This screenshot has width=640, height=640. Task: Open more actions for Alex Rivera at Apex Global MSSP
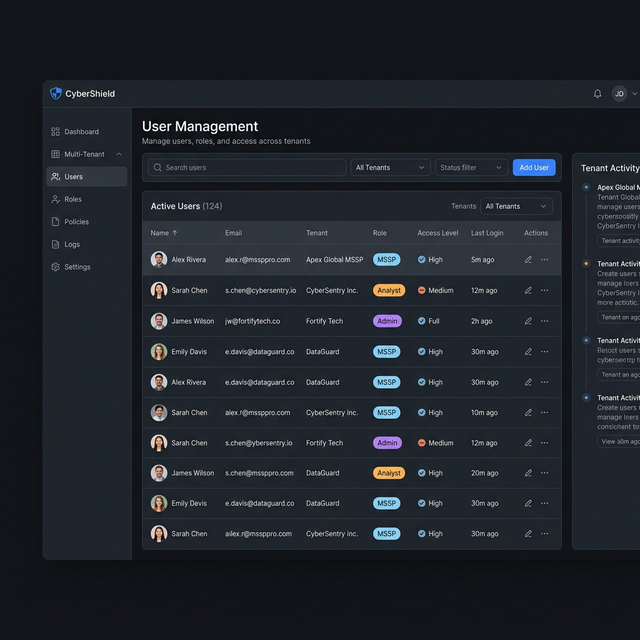(544, 260)
